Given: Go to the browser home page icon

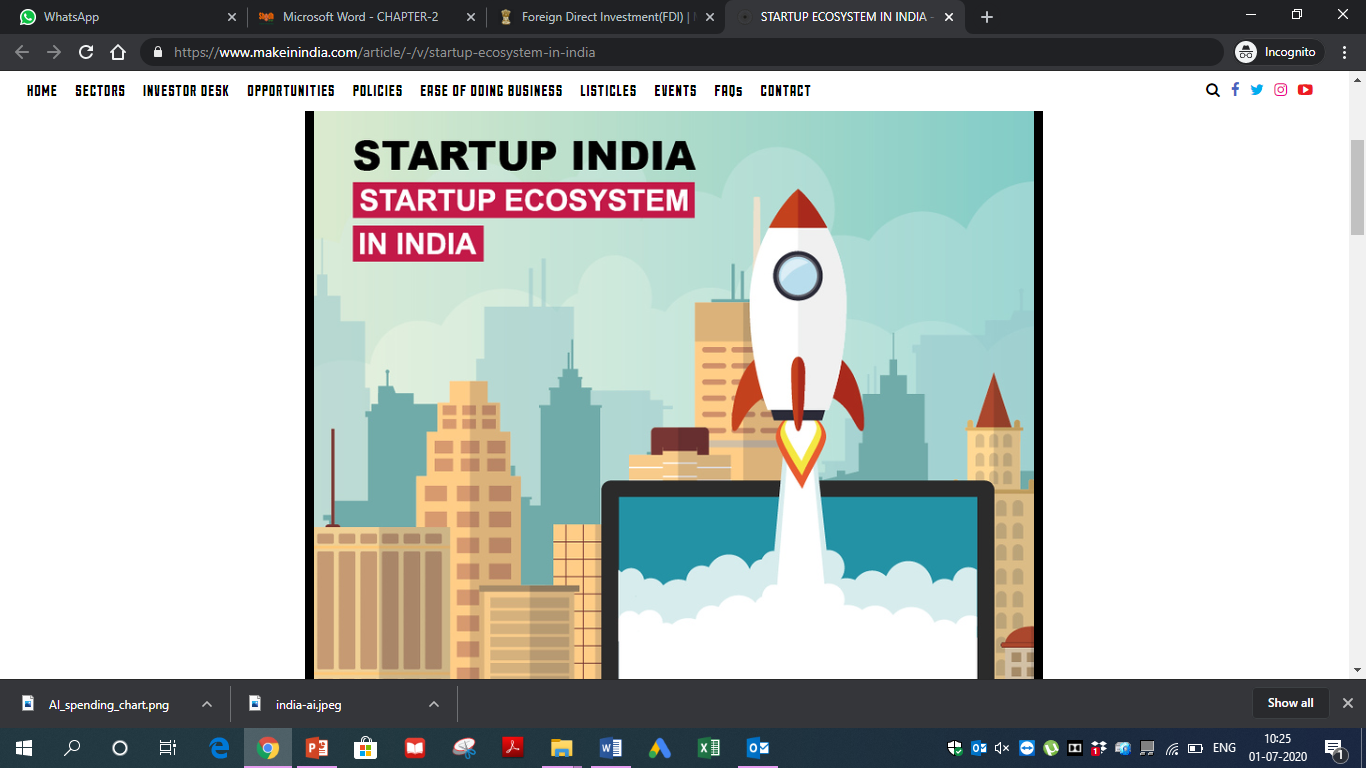Looking at the screenshot, I should [x=118, y=52].
